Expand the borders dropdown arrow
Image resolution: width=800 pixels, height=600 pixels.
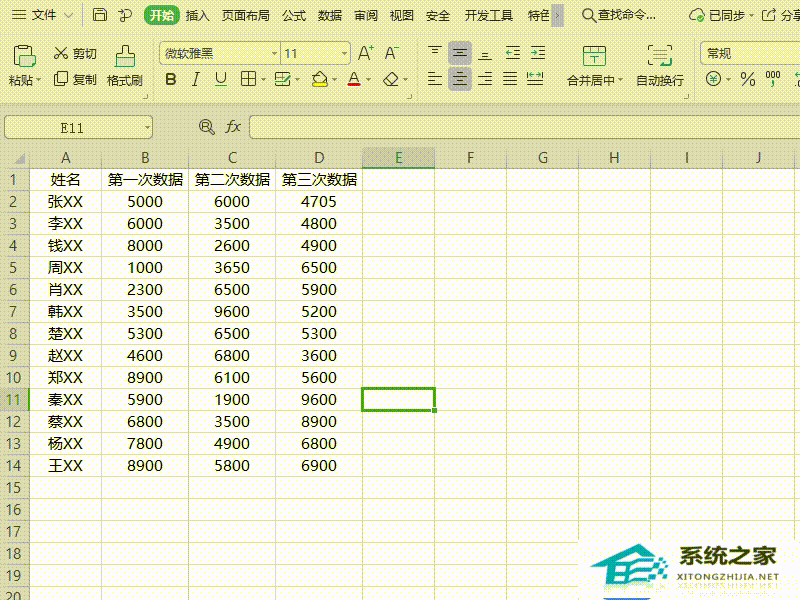click(263, 80)
